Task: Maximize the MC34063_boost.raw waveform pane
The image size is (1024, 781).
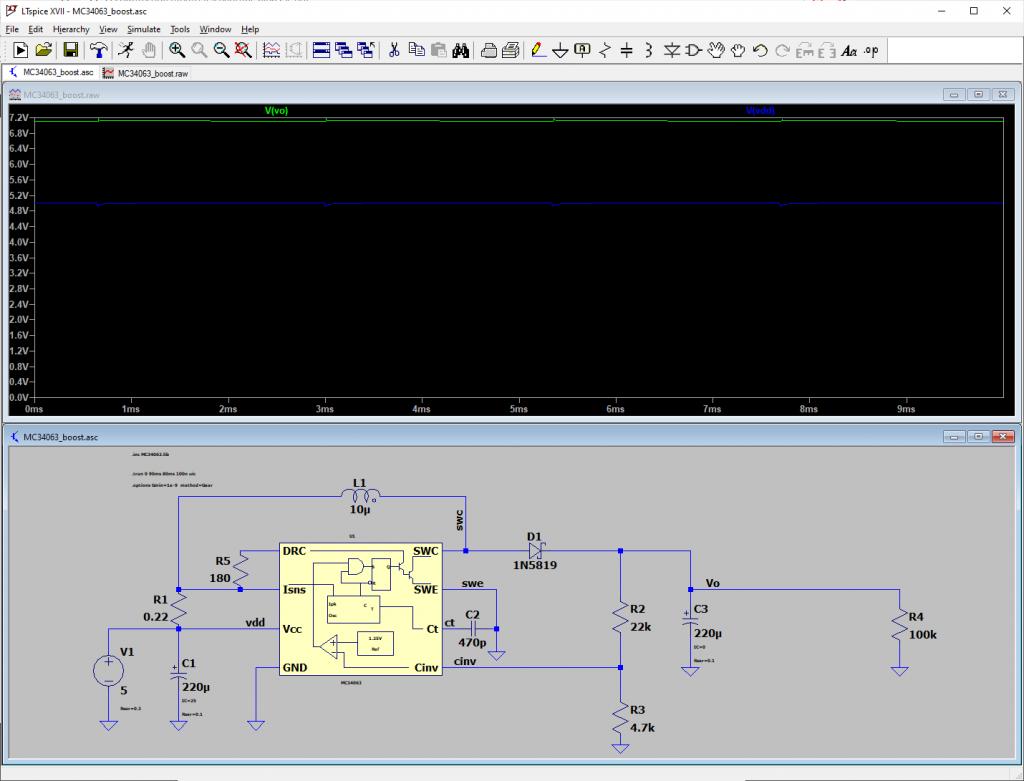Action: 978,95
